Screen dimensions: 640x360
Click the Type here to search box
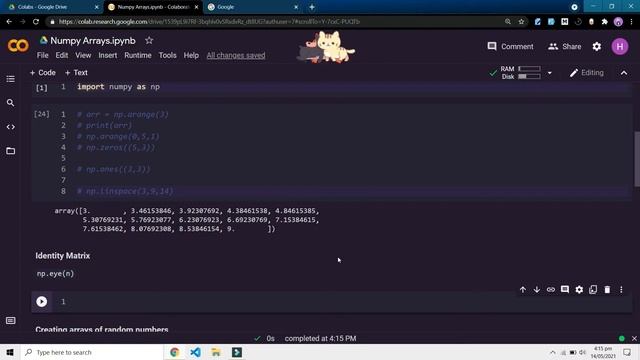[x=92, y=352]
